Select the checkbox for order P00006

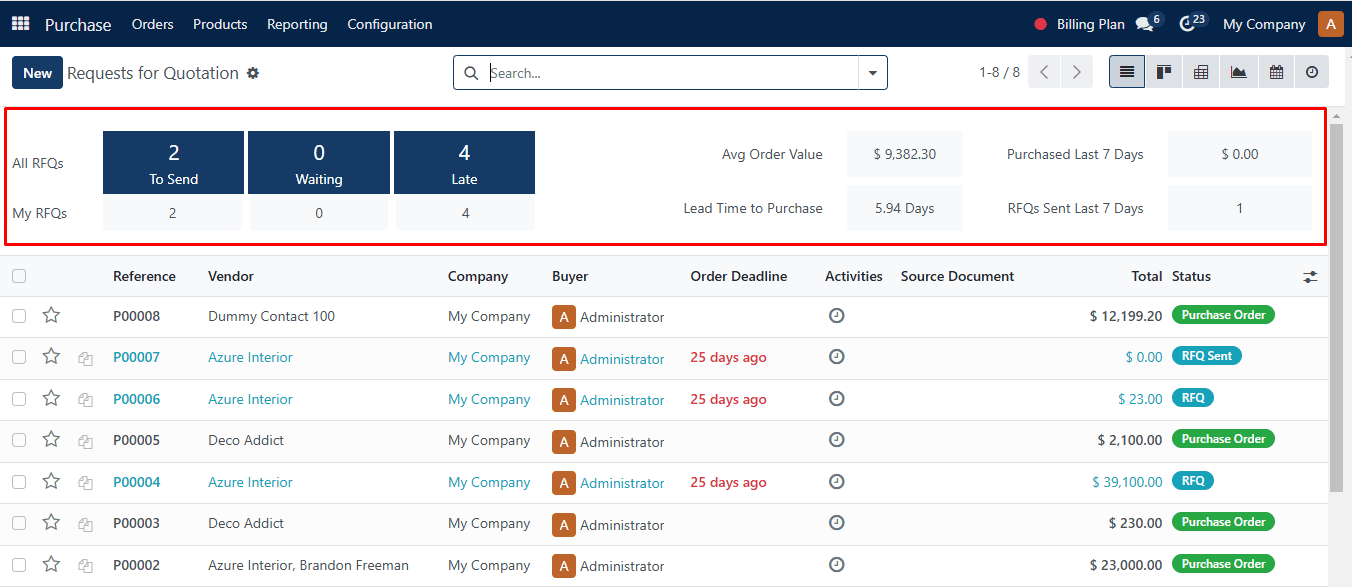pyautogui.click(x=19, y=399)
